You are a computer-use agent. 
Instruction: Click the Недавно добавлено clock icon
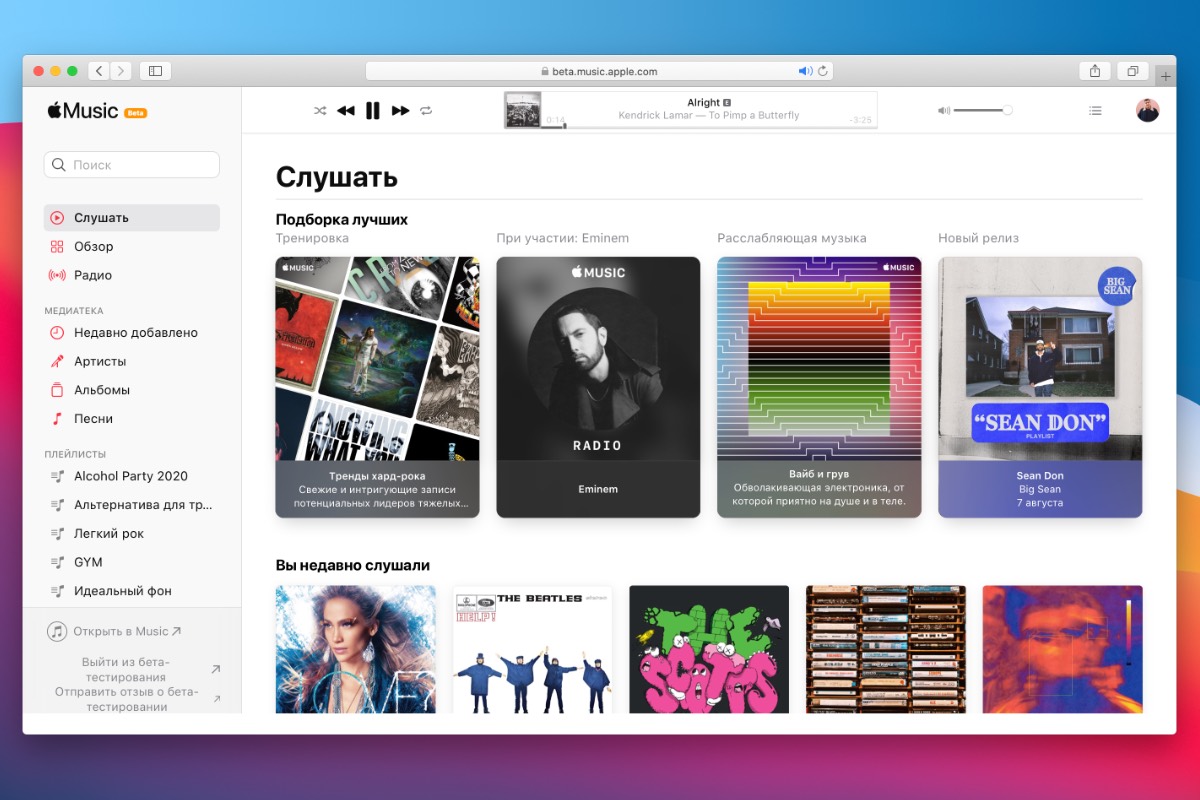(57, 332)
